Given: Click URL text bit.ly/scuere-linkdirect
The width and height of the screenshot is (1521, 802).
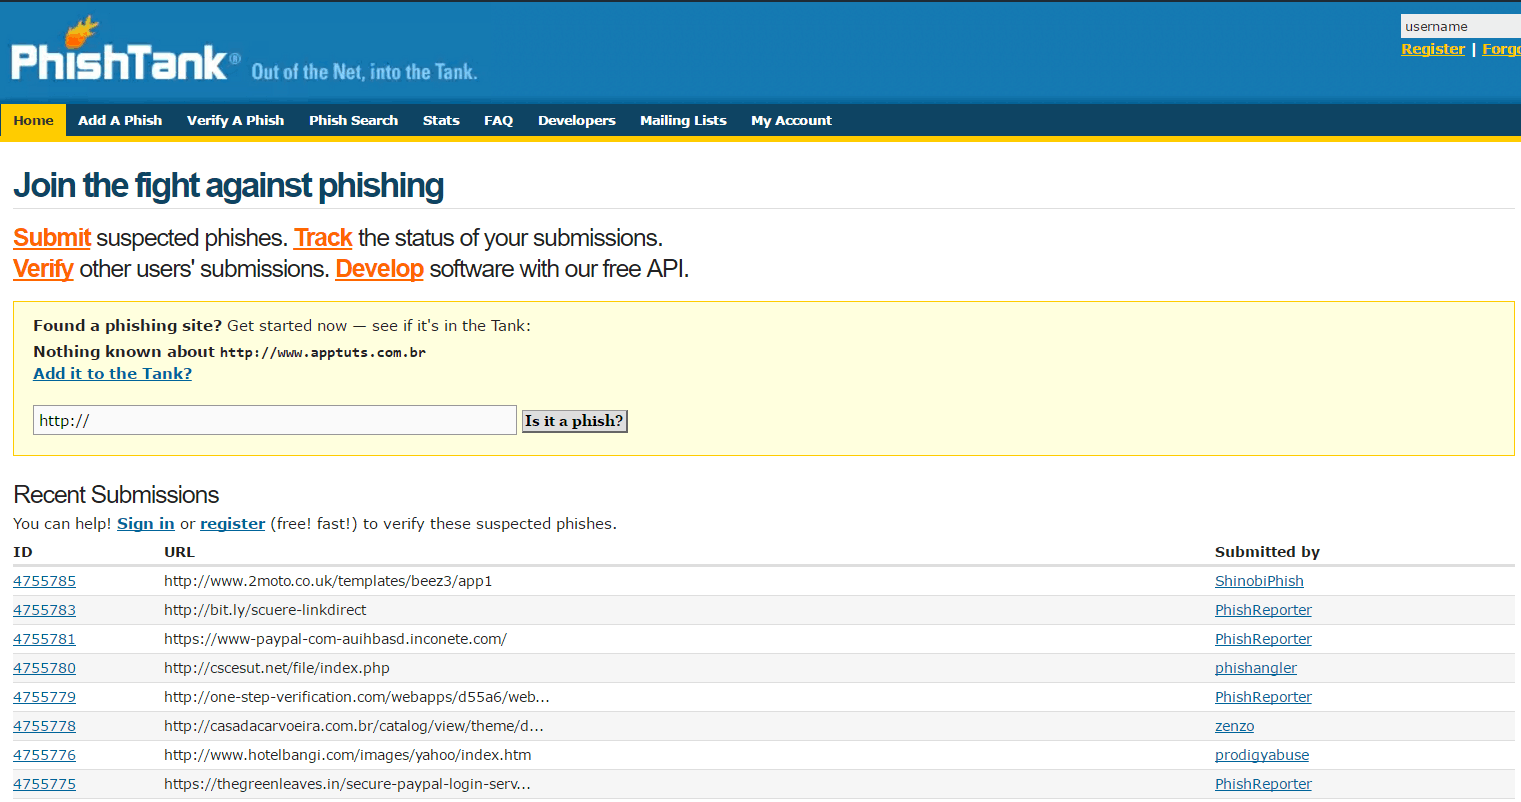Looking at the screenshot, I should click(x=265, y=610).
